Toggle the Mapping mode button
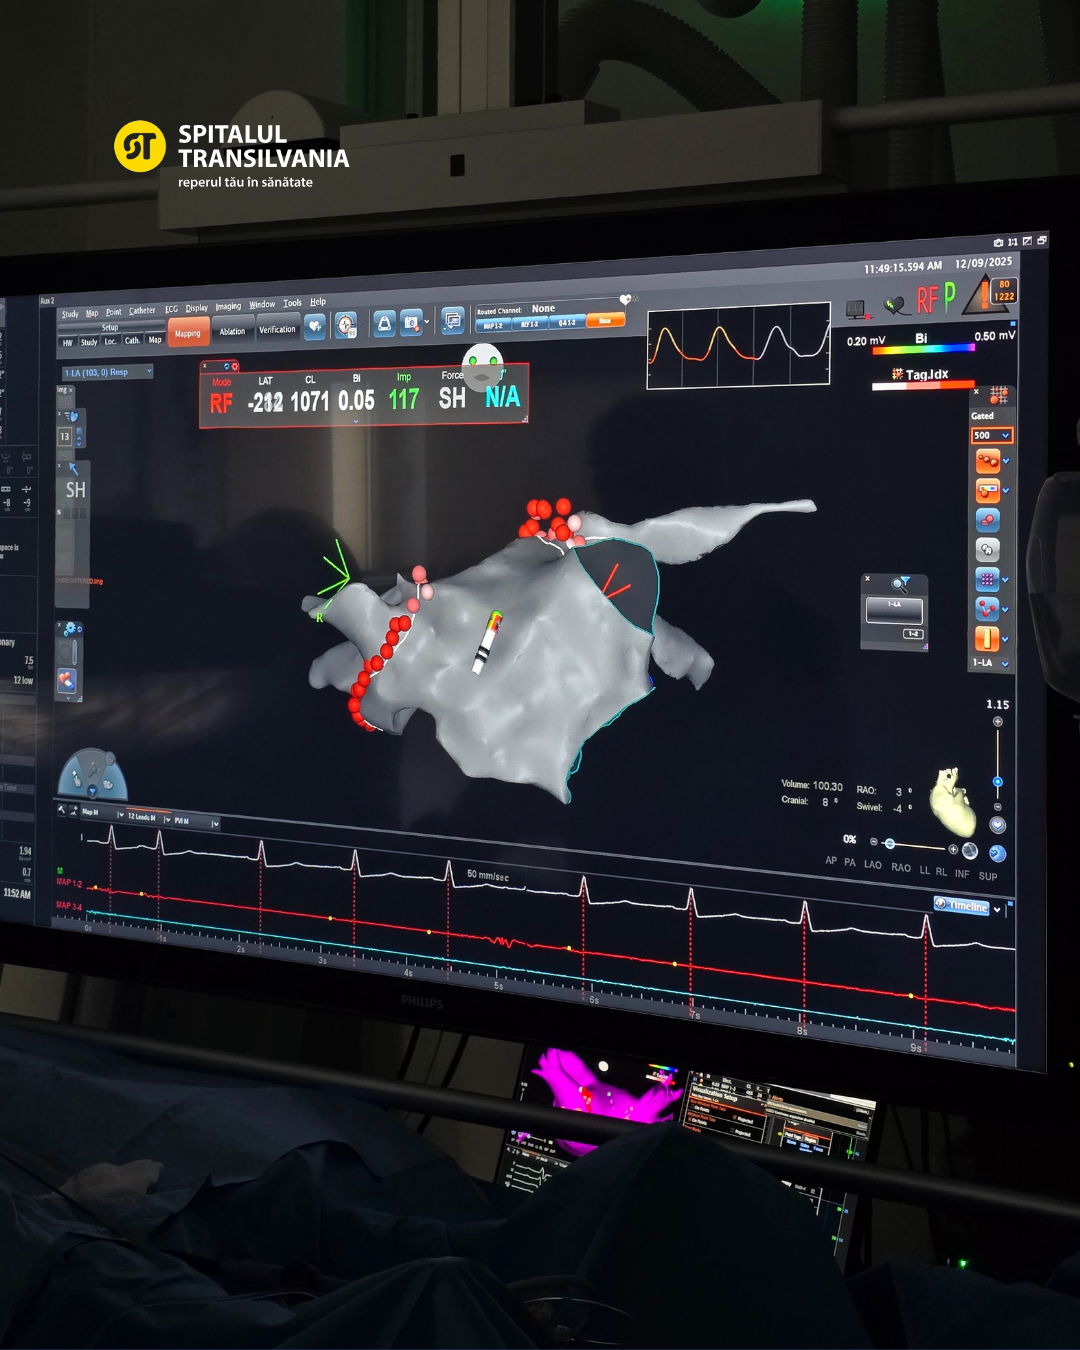Viewport: 1080px width, 1350px height. click(x=188, y=333)
